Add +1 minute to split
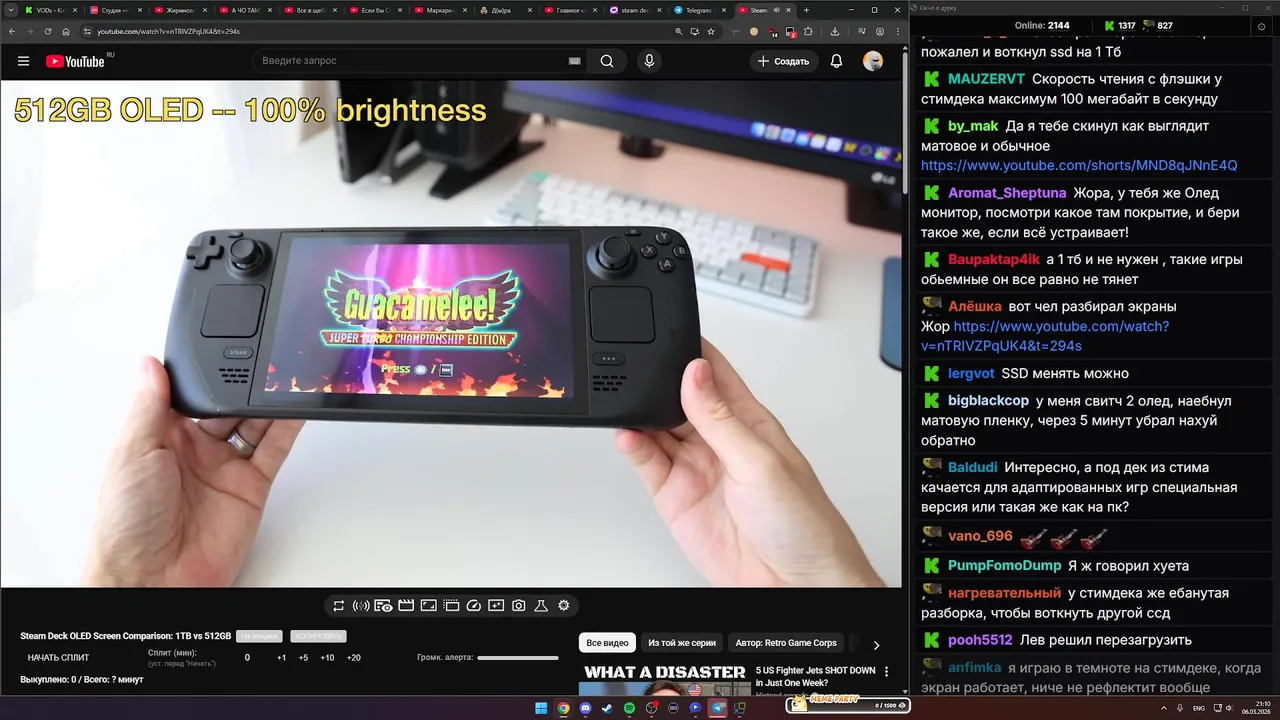Viewport: 1280px width, 720px height. coord(281,658)
